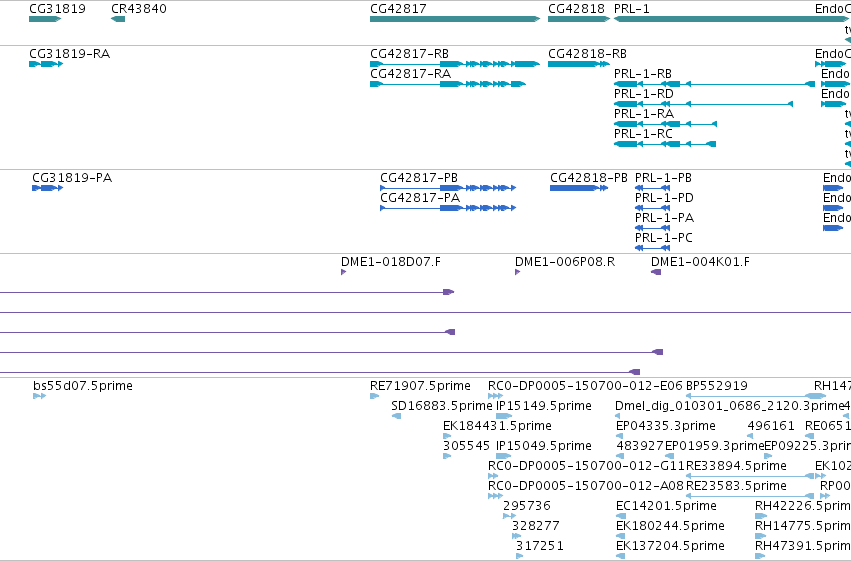
Task: Select protein CG42817-PB label
Action: click(419, 178)
